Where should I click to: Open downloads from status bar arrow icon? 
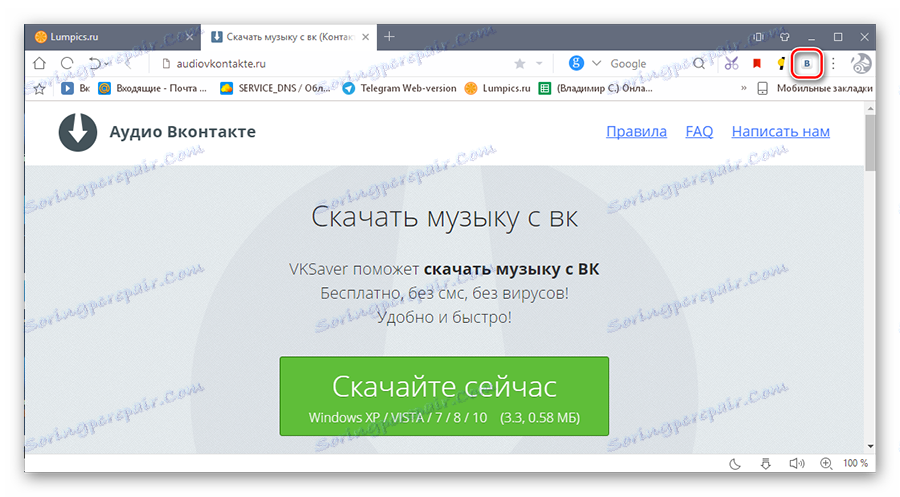(766, 464)
